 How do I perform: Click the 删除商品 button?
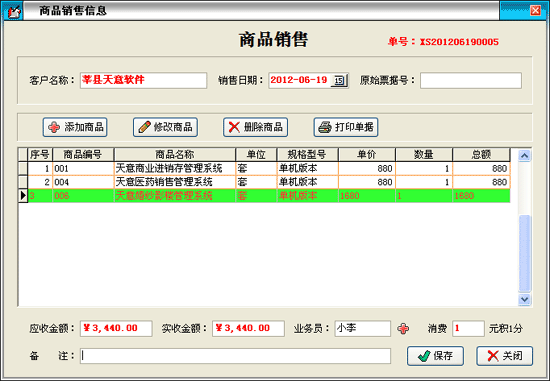pyautogui.click(x=255, y=127)
